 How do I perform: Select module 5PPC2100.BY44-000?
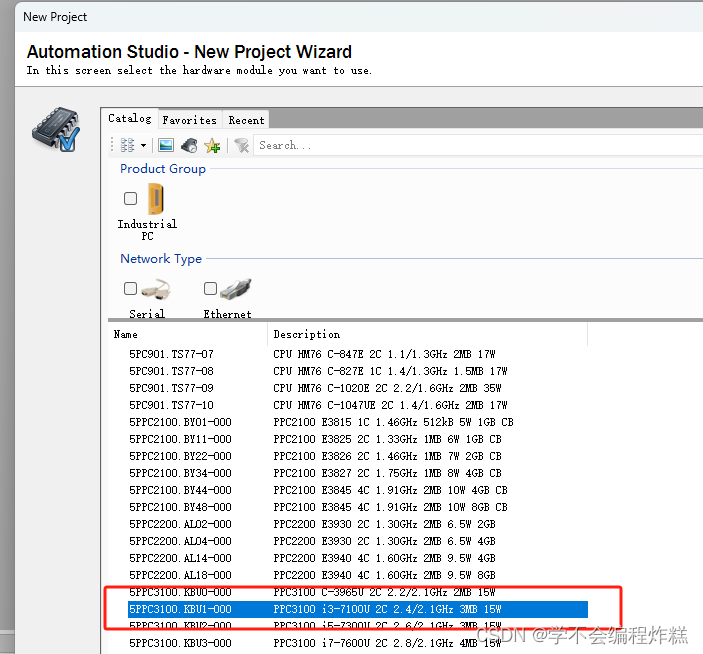[180, 490]
